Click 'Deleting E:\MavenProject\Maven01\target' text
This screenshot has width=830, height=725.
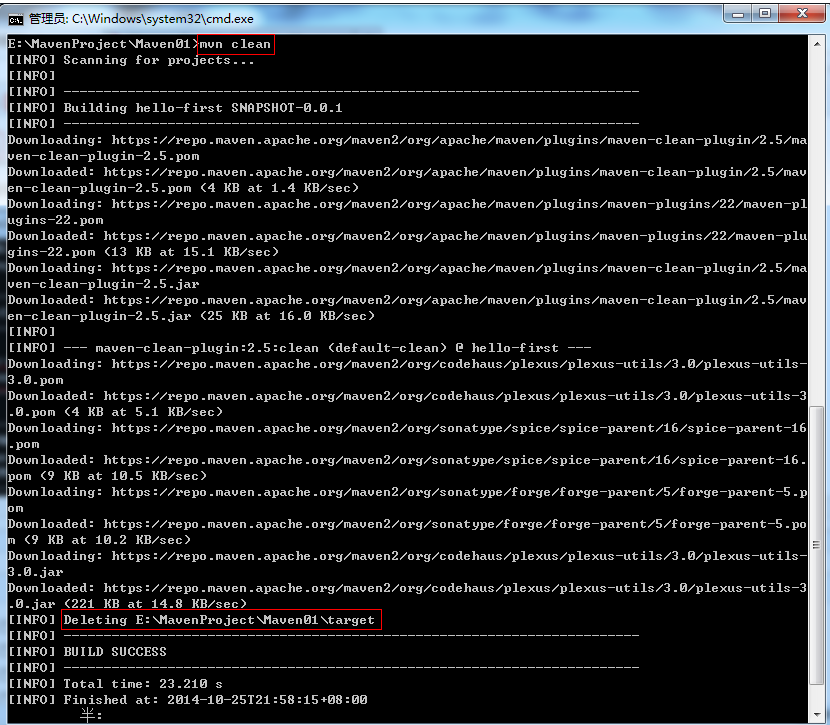(x=219, y=620)
